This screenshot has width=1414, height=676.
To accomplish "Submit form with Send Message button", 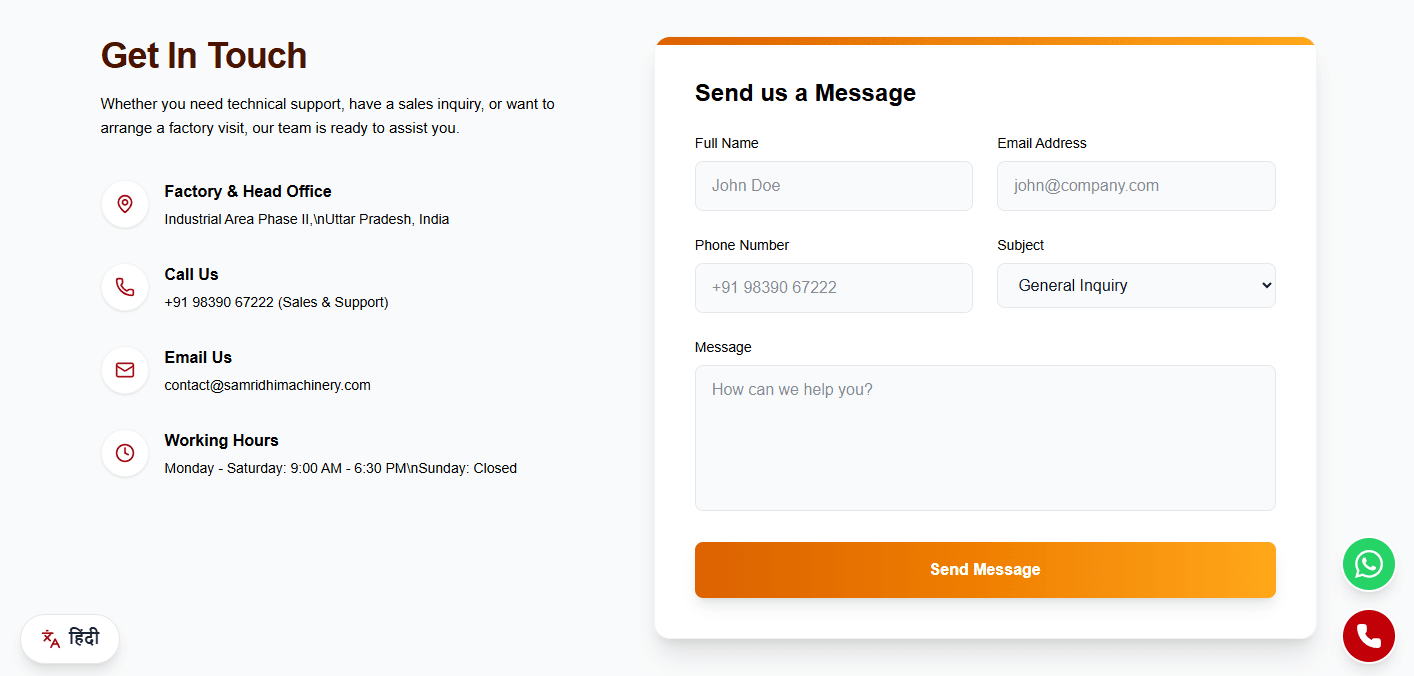I will click(x=985, y=570).
